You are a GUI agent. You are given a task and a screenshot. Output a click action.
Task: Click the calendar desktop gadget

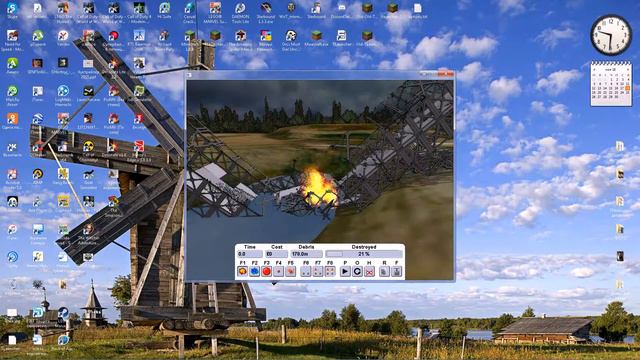[611, 84]
